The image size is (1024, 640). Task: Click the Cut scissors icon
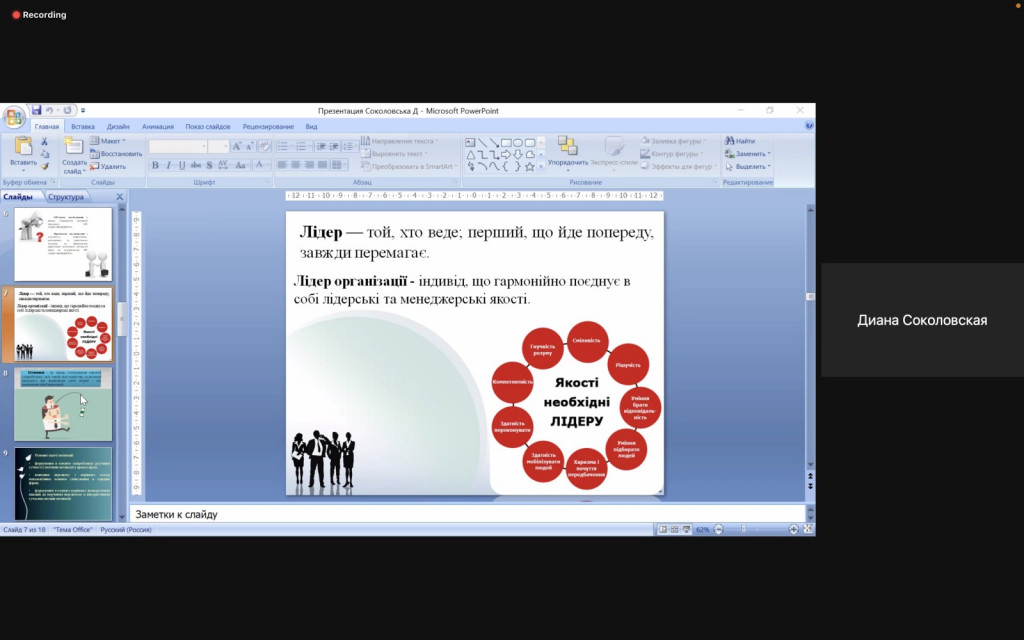pyautogui.click(x=45, y=141)
